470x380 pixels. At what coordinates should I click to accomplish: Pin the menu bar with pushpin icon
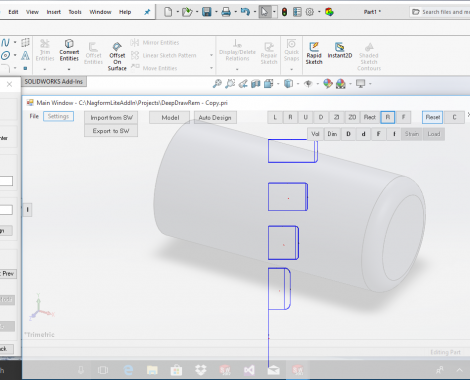coord(147,12)
